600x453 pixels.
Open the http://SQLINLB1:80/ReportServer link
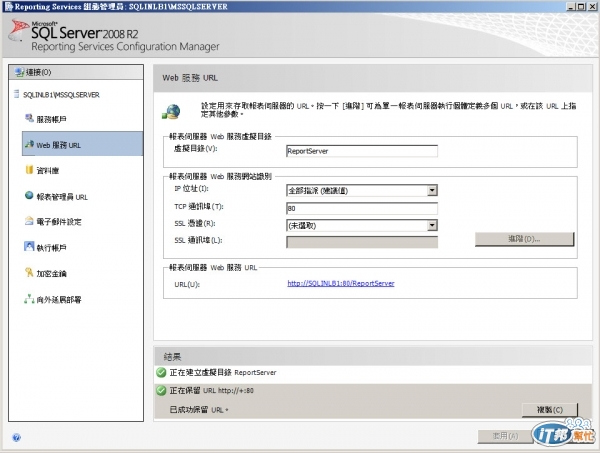click(x=341, y=284)
